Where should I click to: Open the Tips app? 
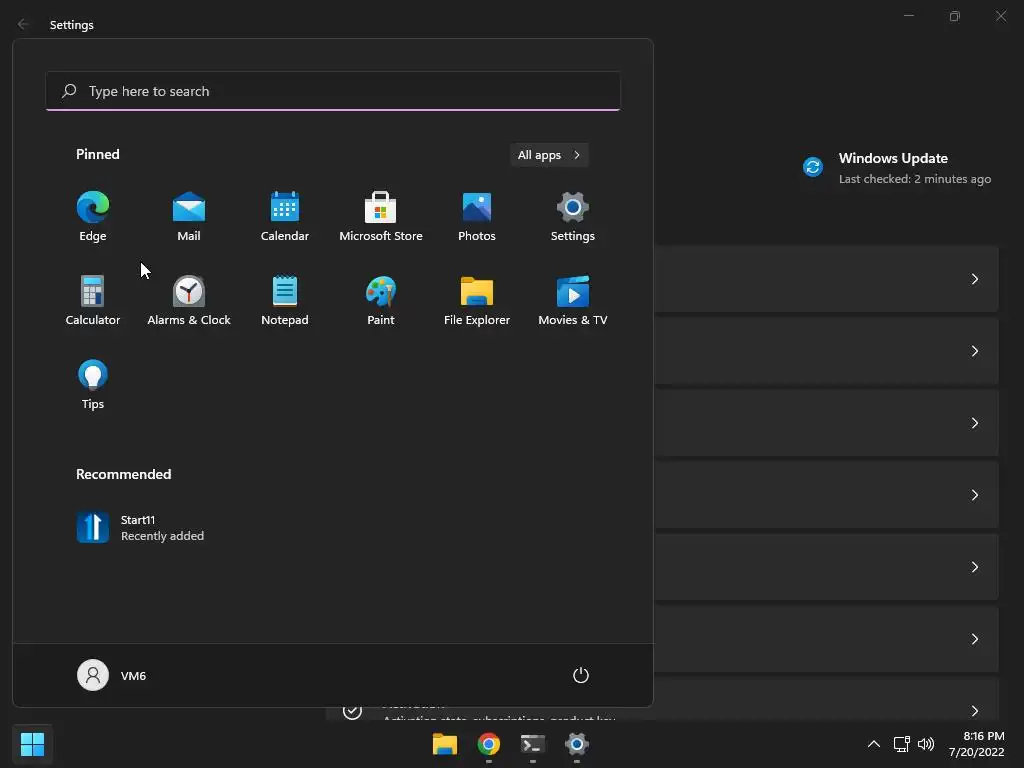point(93,385)
